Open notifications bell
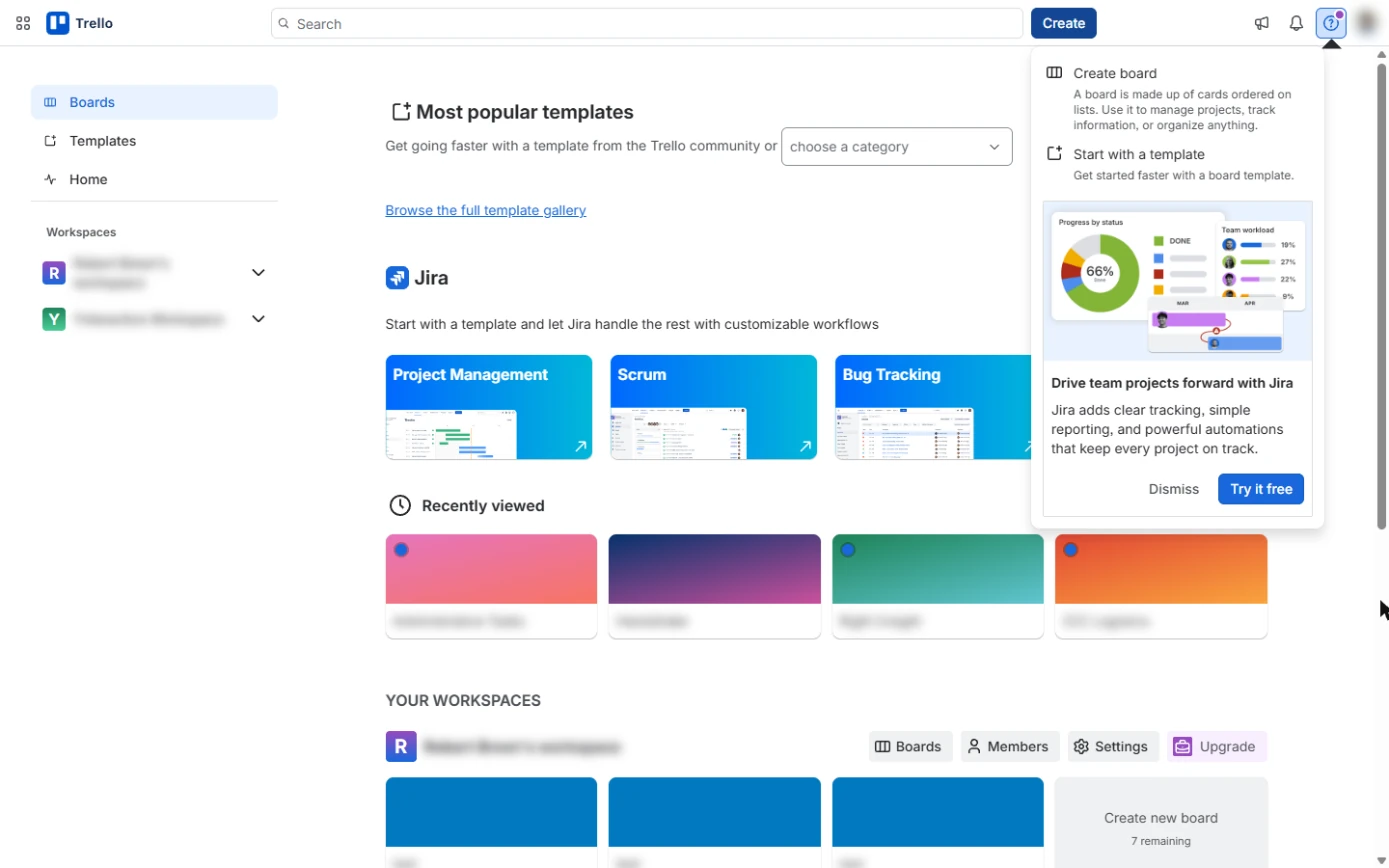 [1296, 23]
